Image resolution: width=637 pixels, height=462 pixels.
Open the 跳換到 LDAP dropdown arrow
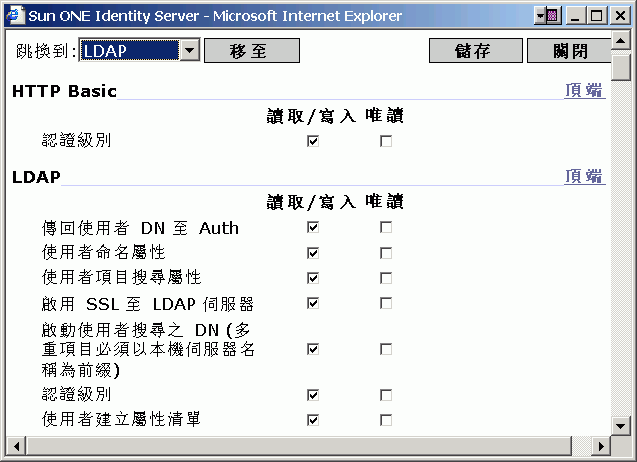[189, 50]
